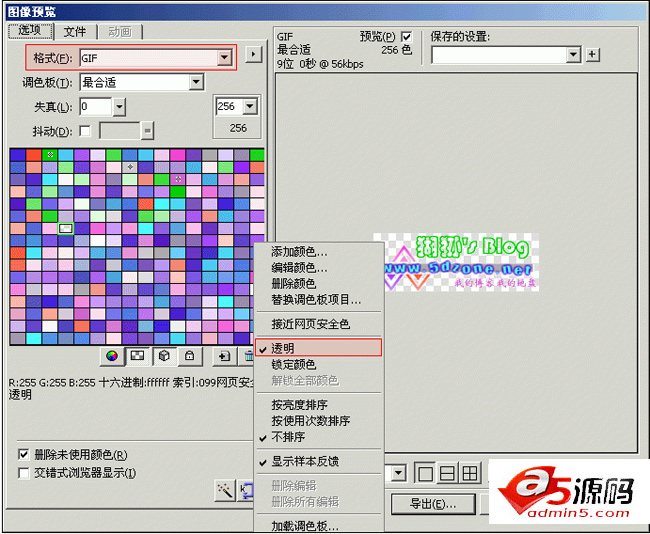650x534 pixels.
Task: Open the dither amount slider button
Action: tap(147, 131)
